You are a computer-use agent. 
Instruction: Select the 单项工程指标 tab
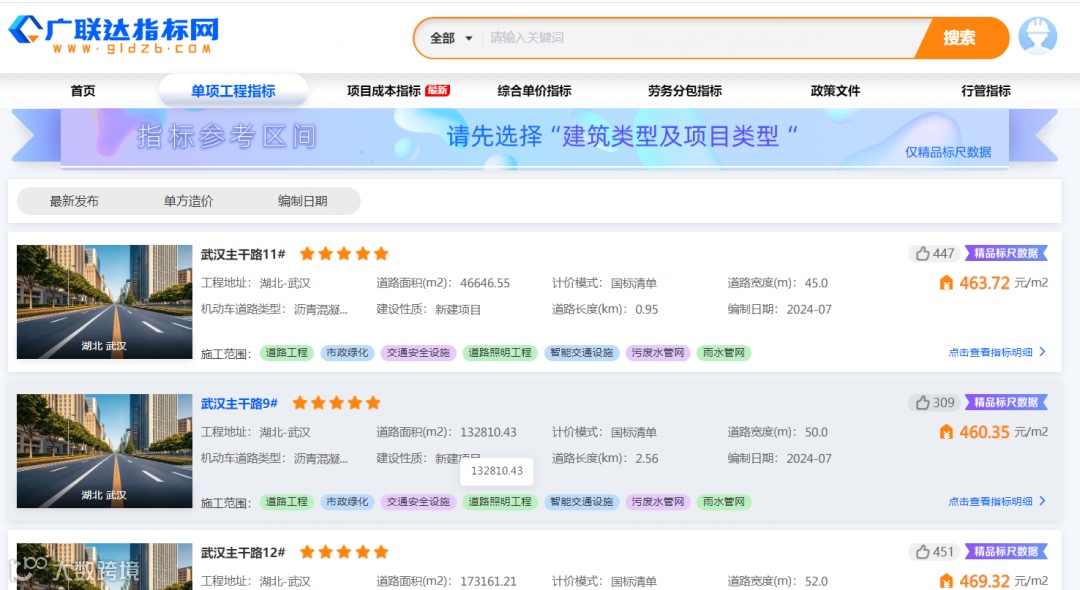point(233,91)
